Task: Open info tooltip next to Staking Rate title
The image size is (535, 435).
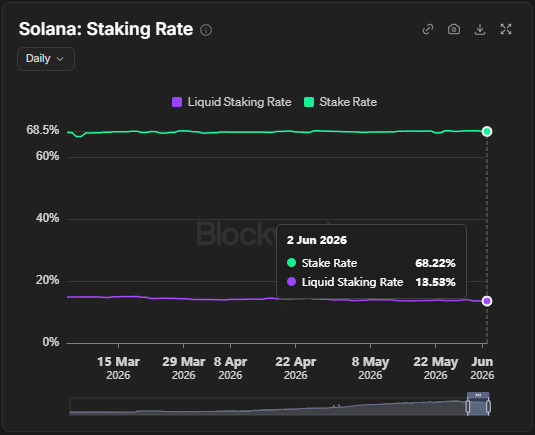Action: (206, 30)
